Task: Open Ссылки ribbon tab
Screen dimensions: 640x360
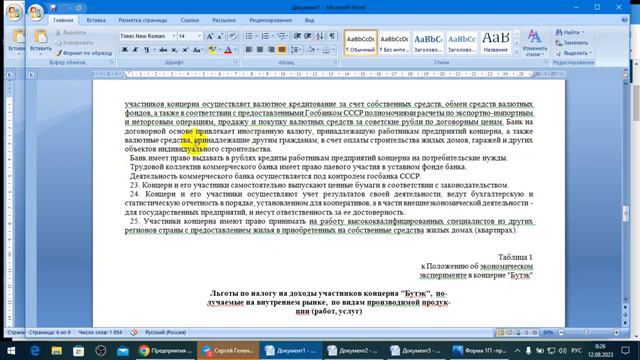Action: click(190, 20)
